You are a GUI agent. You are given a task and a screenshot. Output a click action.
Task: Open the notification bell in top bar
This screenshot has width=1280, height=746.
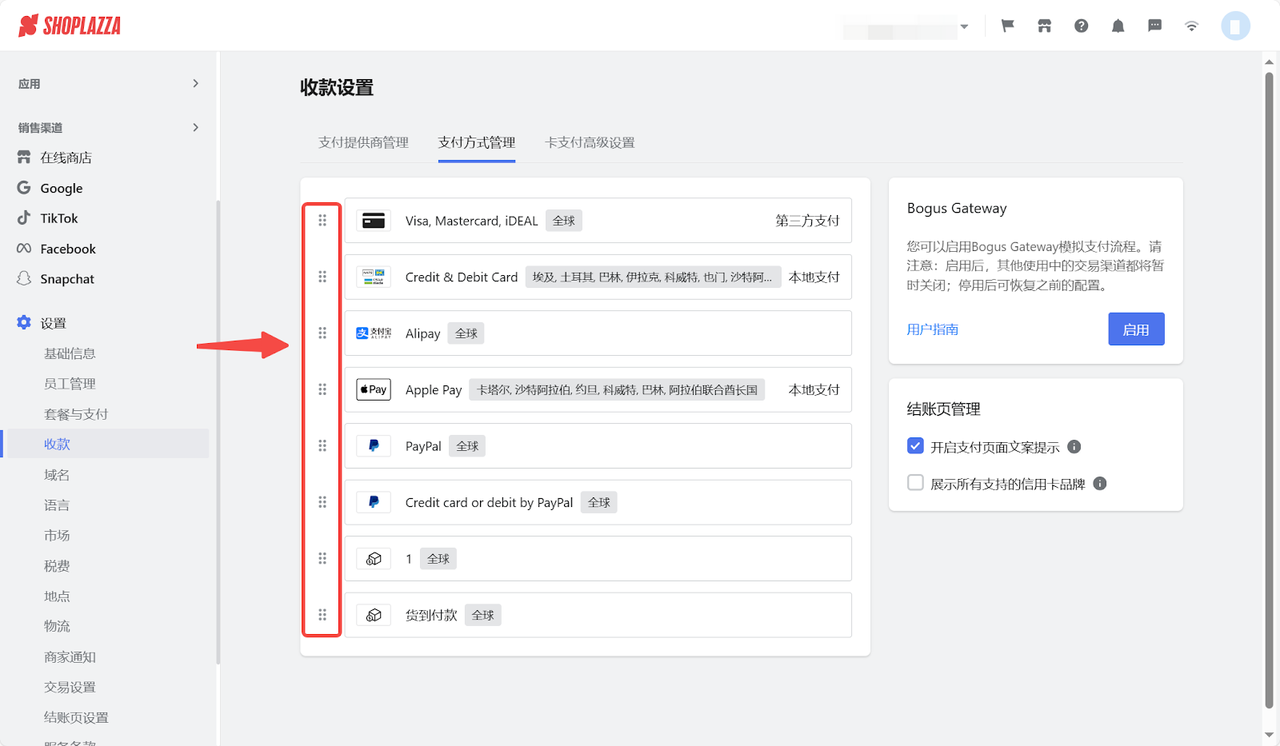(x=1118, y=26)
